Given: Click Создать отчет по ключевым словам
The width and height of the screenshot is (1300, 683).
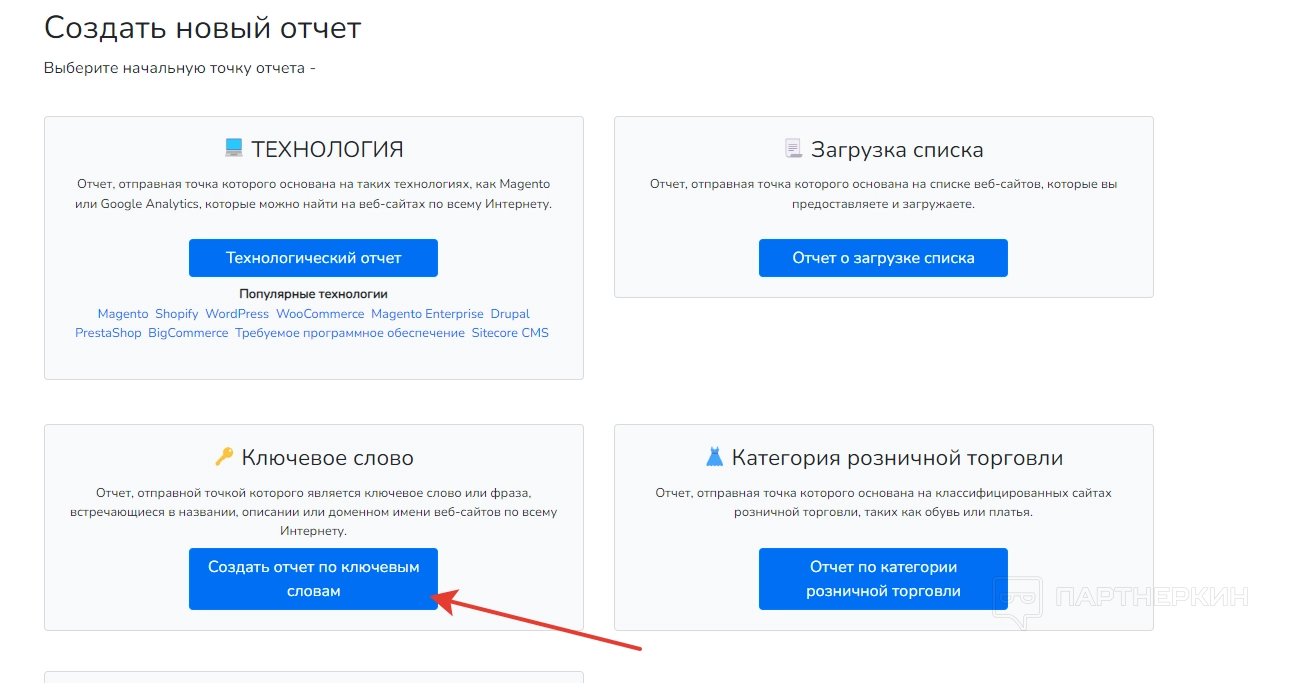Looking at the screenshot, I should click(x=313, y=579).
